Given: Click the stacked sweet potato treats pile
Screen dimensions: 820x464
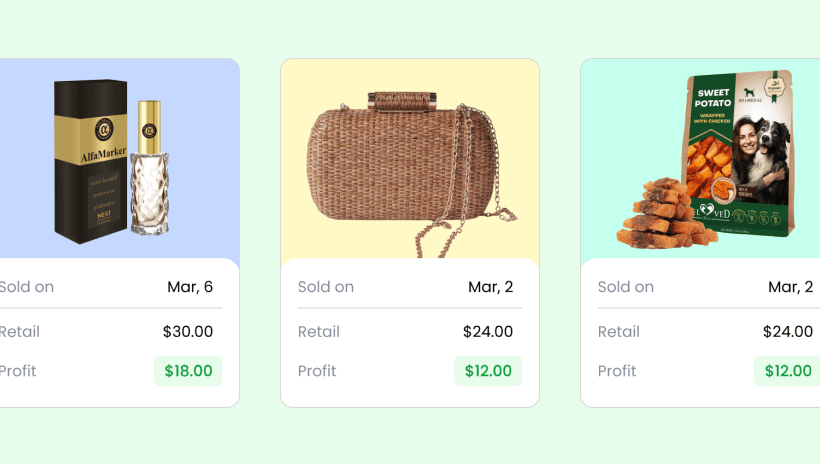Looking at the screenshot, I should (664, 214).
